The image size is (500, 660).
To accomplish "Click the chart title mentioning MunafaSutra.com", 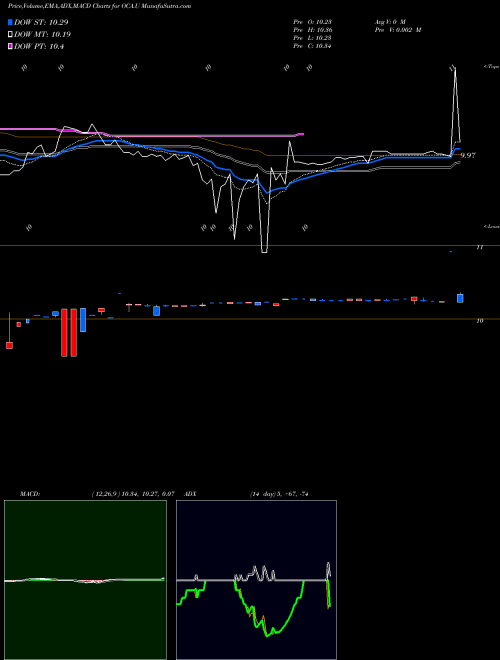I will pyautogui.click(x=100, y=6).
